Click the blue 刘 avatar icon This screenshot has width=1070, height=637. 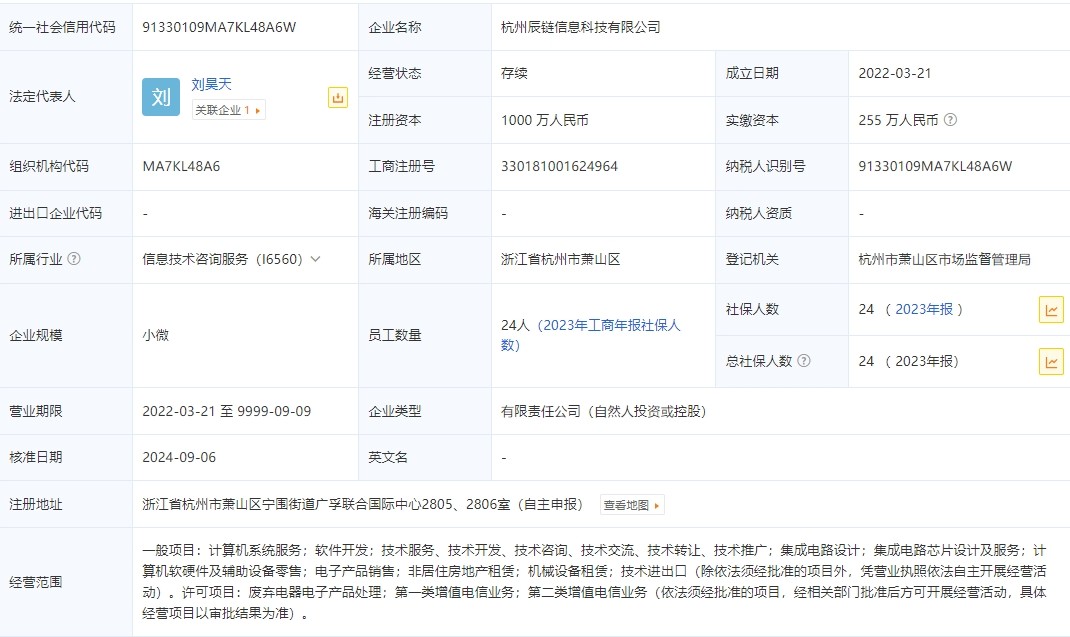tap(161, 97)
